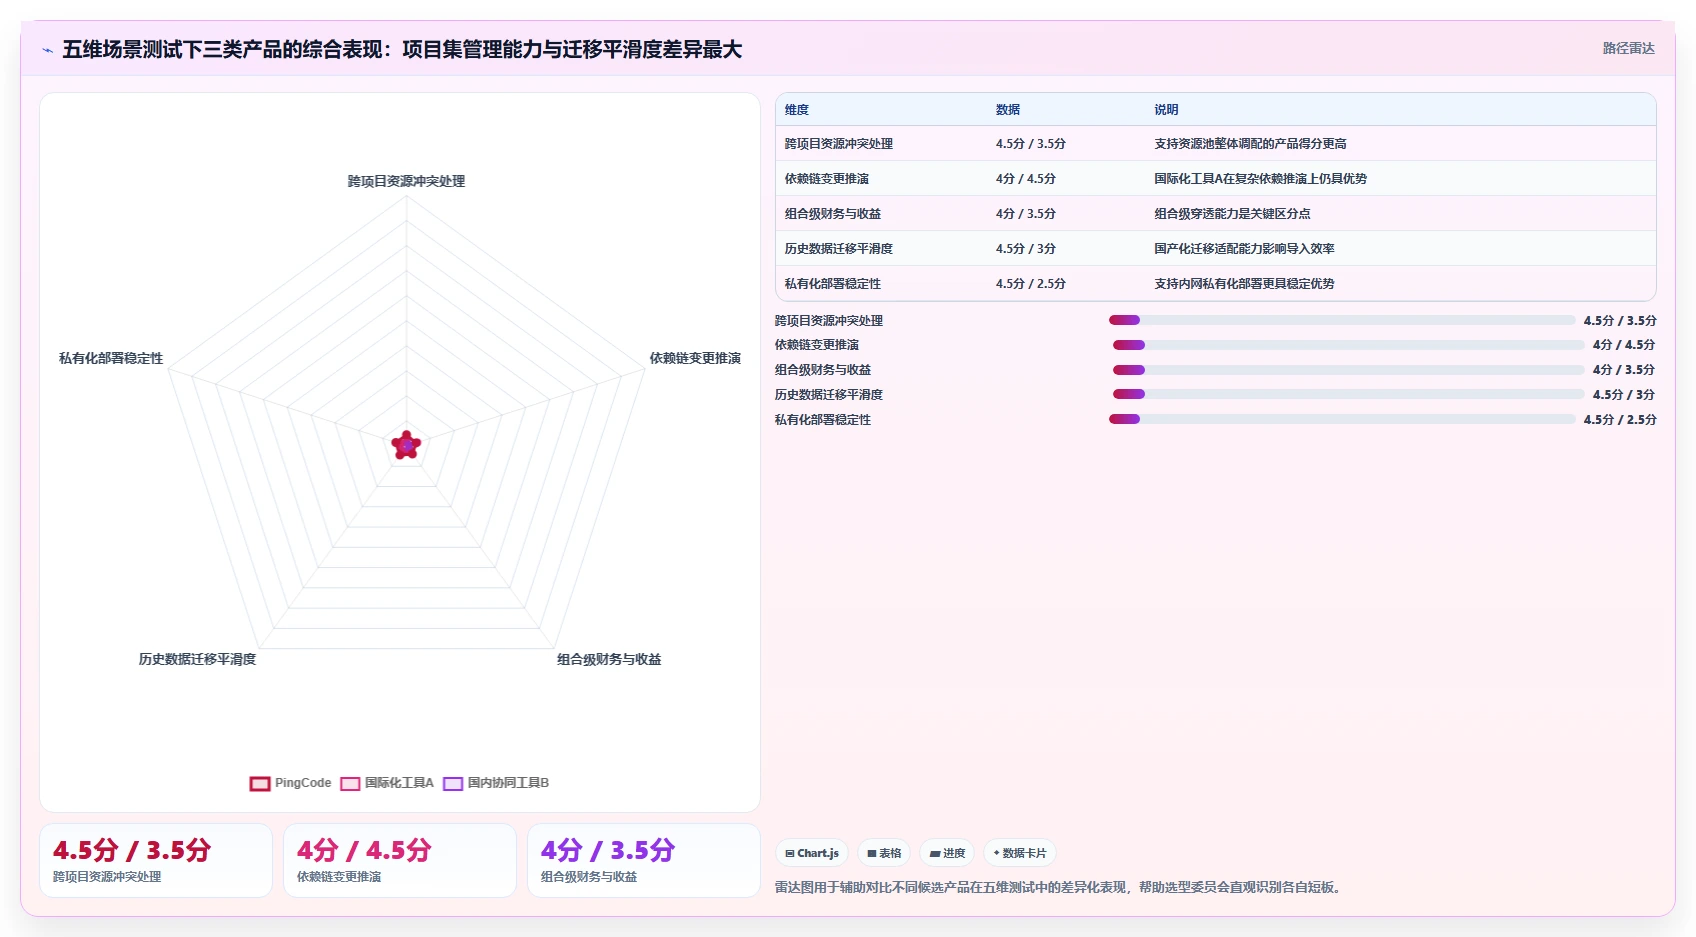Image resolution: width=1696 pixels, height=937 pixels.
Task: Click the 数据卡片 chip
Action: [1020, 853]
